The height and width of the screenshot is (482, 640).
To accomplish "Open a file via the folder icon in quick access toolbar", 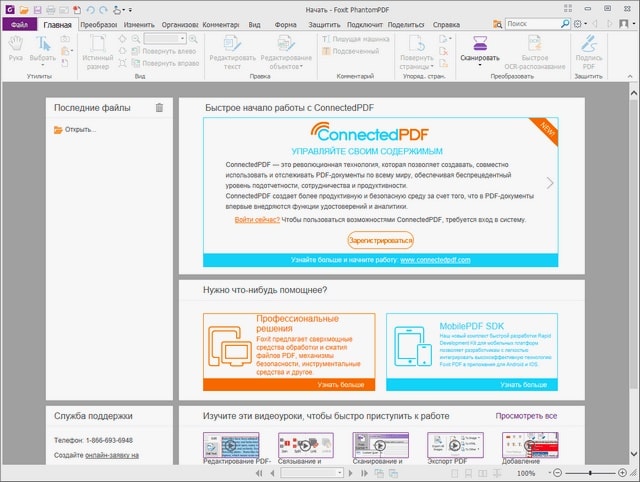I will tap(24, 9).
